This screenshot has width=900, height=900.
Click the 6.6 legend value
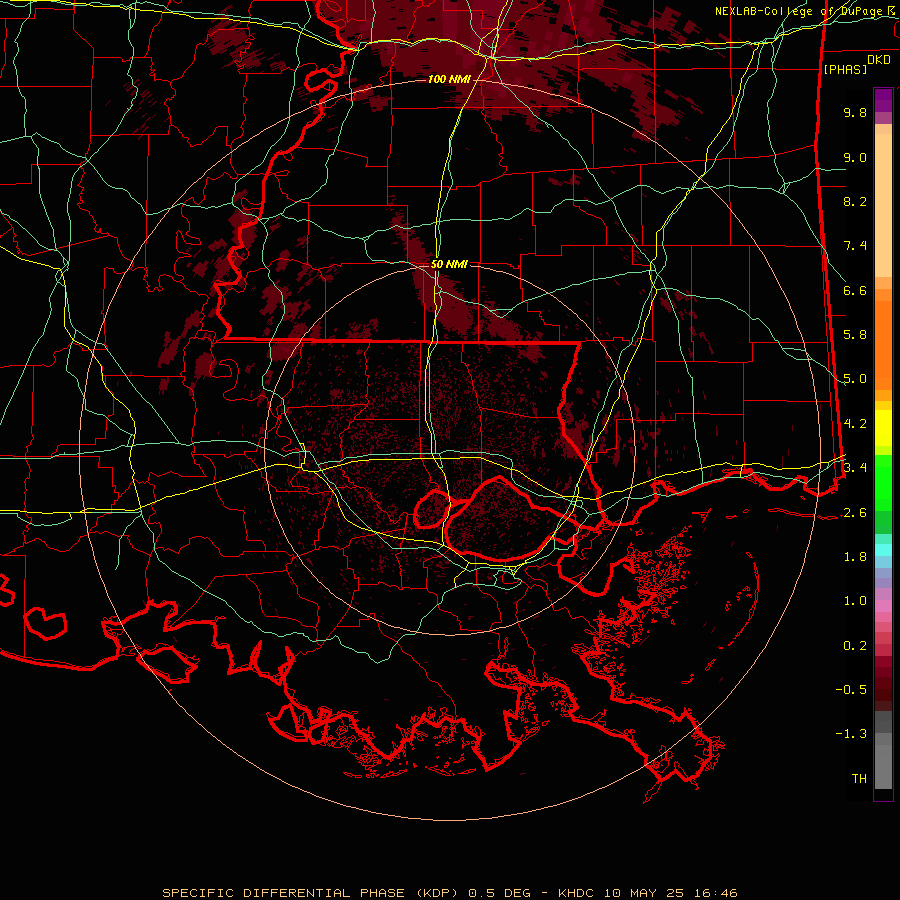(855, 290)
